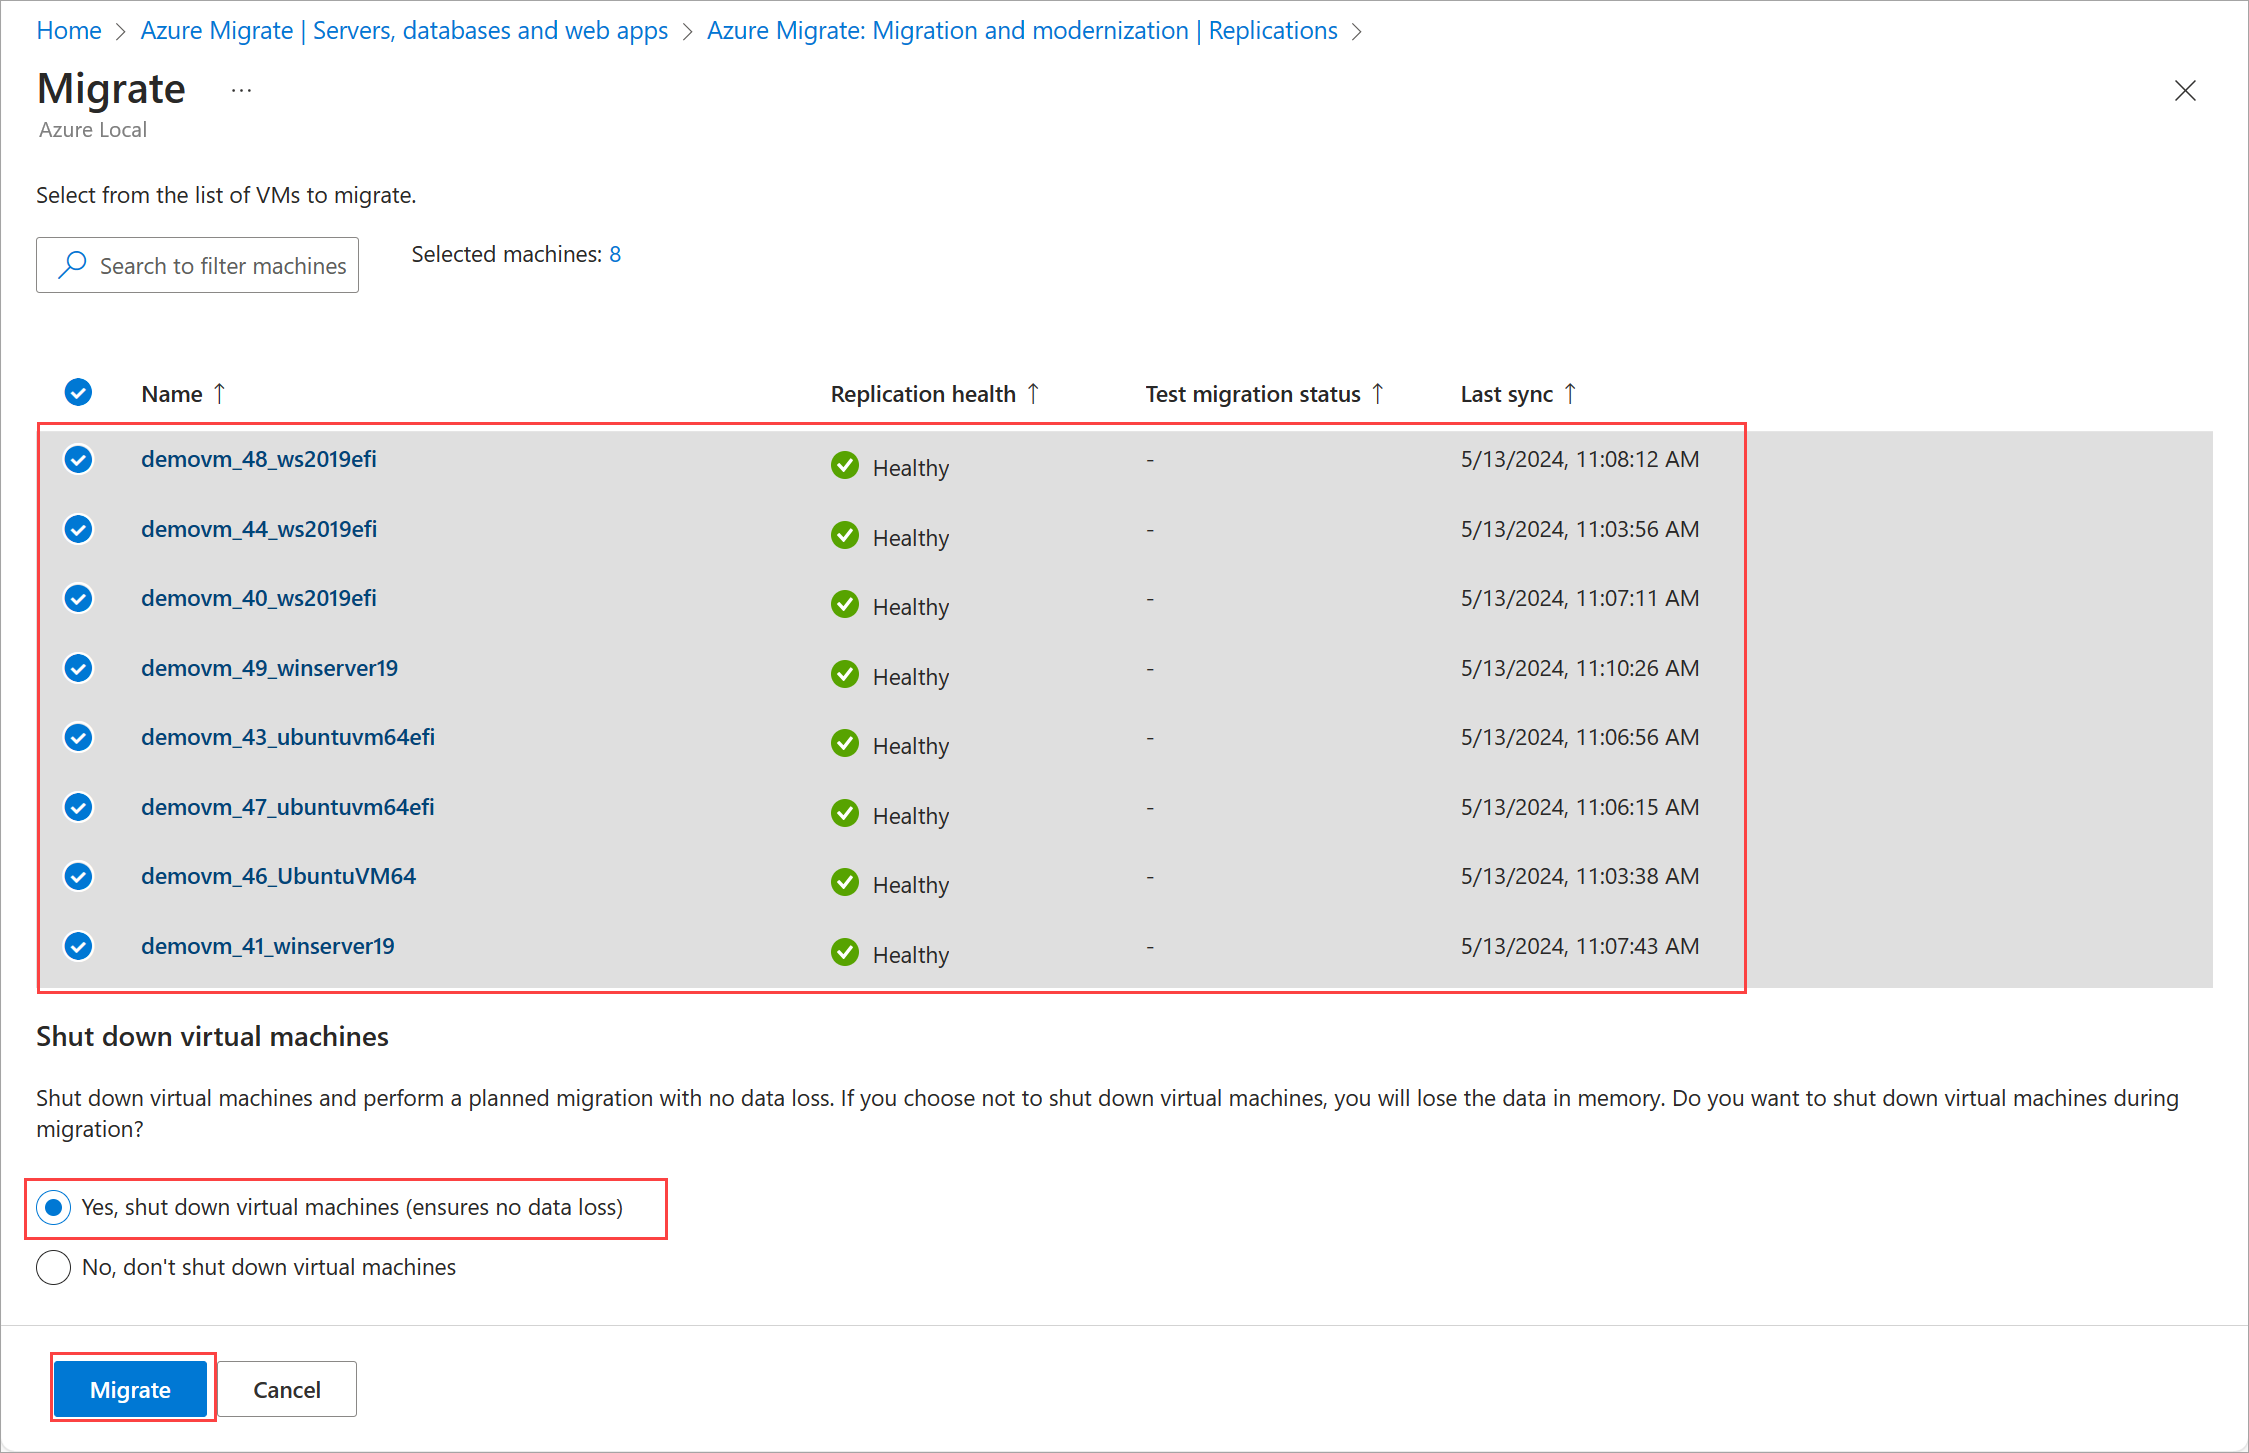Viewport: 2249px width, 1453px height.
Task: Open the Selected machines count link
Action: (614, 254)
